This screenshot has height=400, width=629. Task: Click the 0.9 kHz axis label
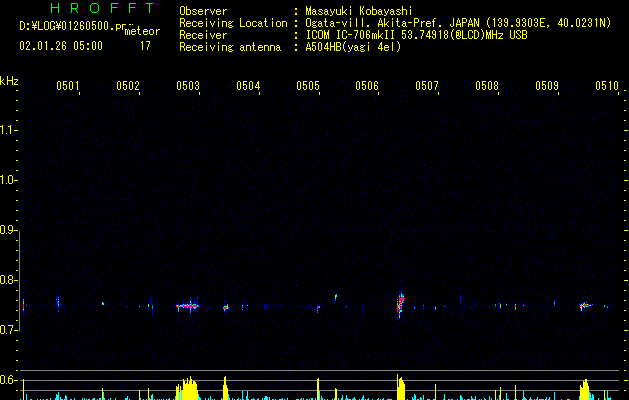pos(8,230)
